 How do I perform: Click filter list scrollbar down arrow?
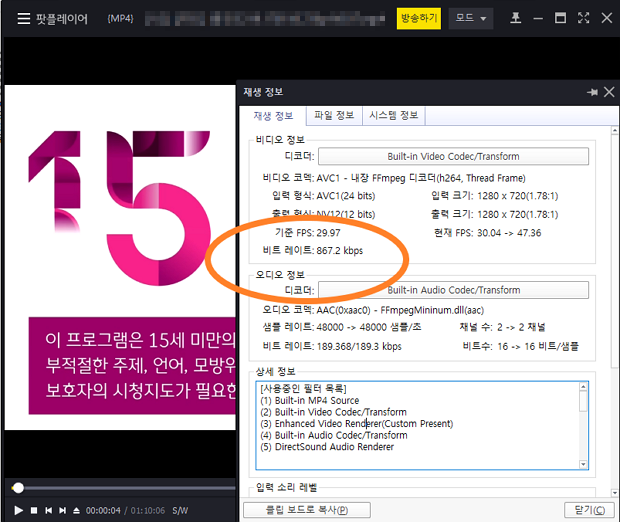click(583, 464)
